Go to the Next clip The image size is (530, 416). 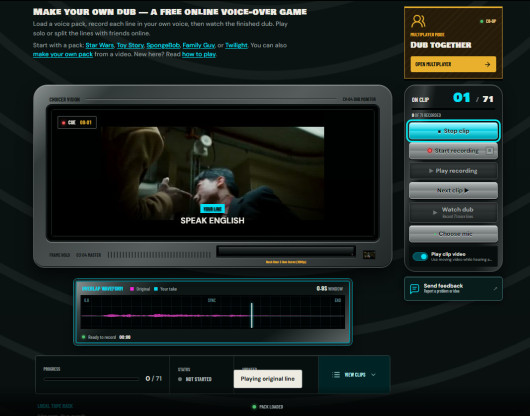(453, 191)
